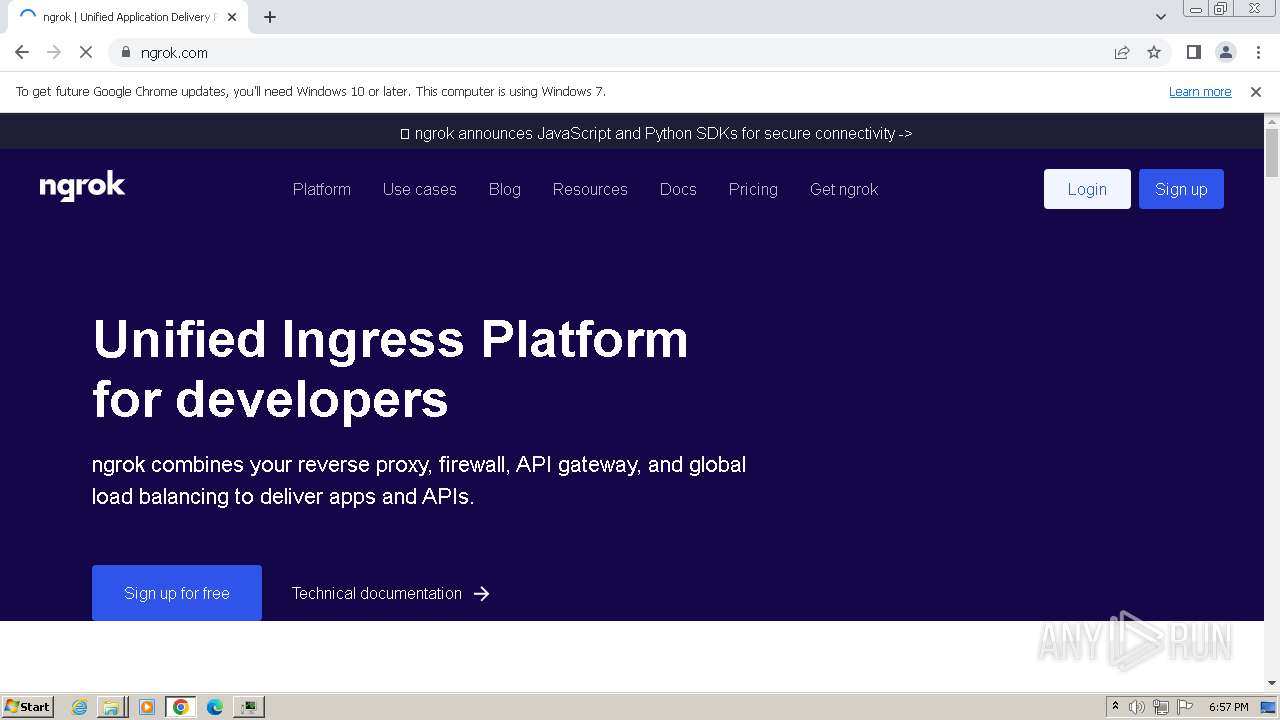Viewport: 1280px width, 720px height.
Task: Click Learn more about Chrome updates
Action: click(x=1200, y=92)
